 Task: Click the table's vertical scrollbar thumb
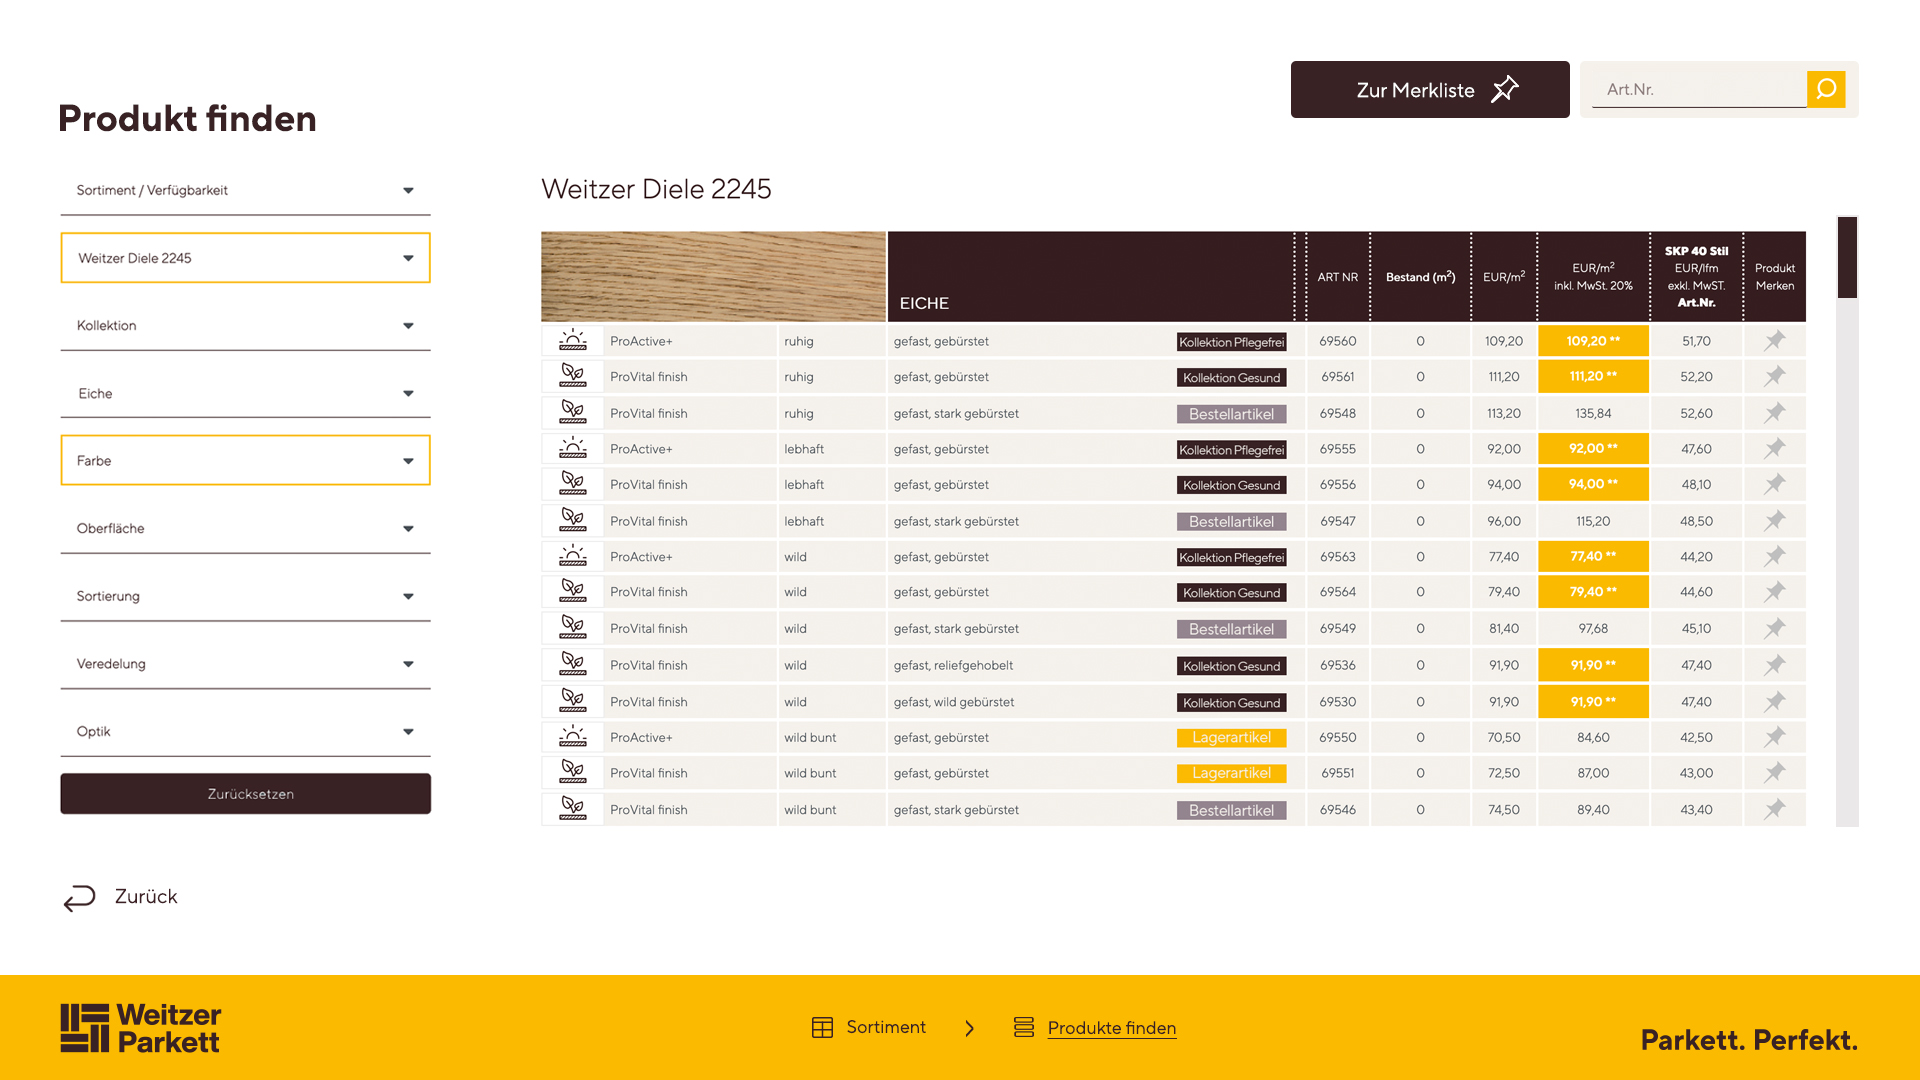(1847, 258)
